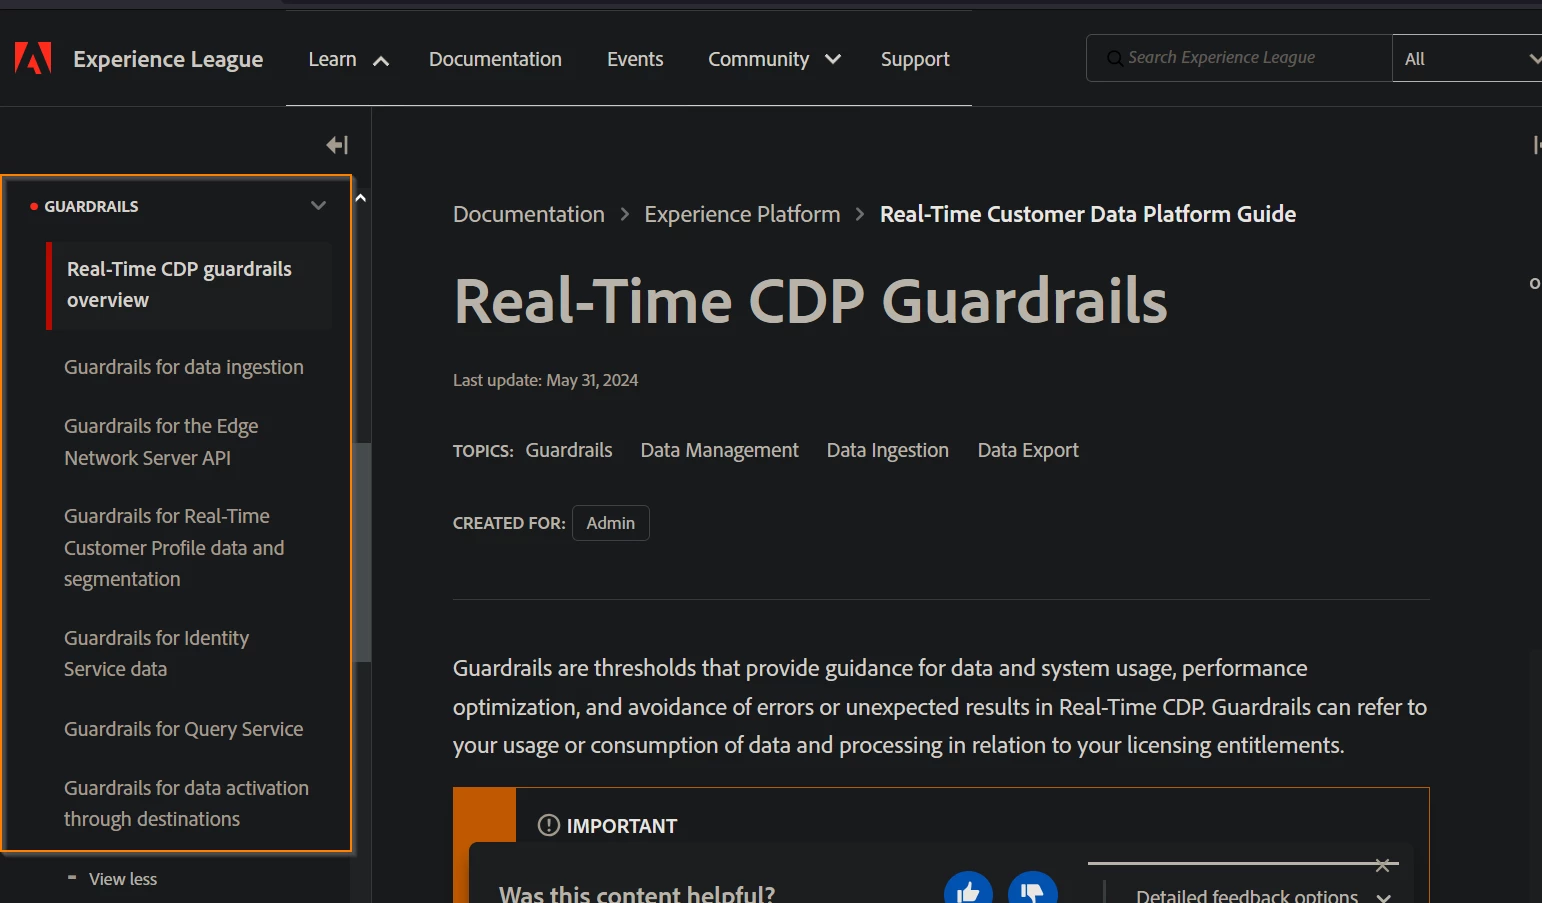Open Events in top navigation
The height and width of the screenshot is (903, 1542).
click(x=635, y=60)
